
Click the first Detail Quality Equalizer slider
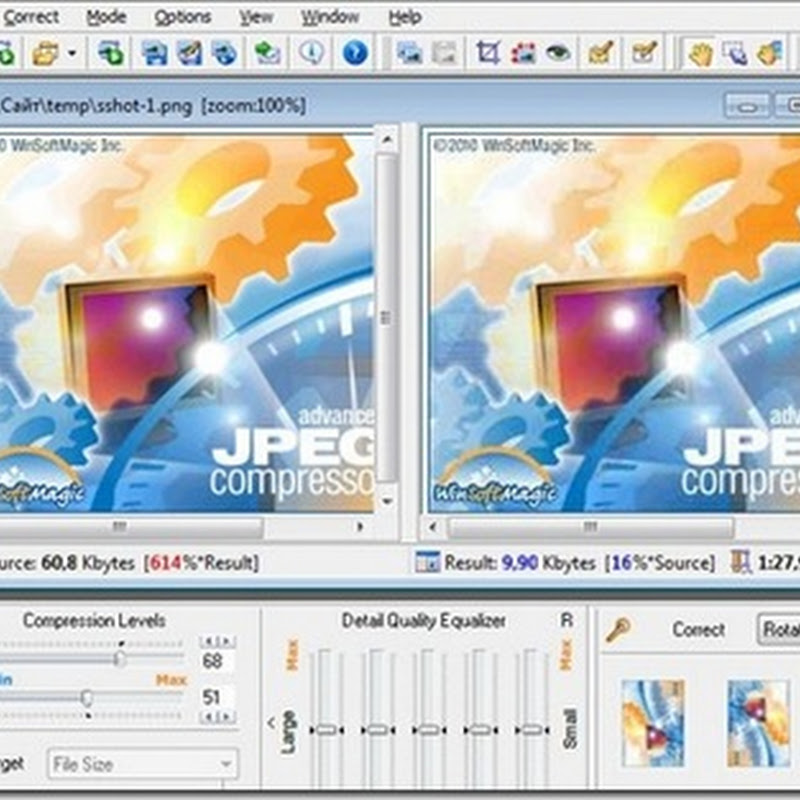point(327,730)
